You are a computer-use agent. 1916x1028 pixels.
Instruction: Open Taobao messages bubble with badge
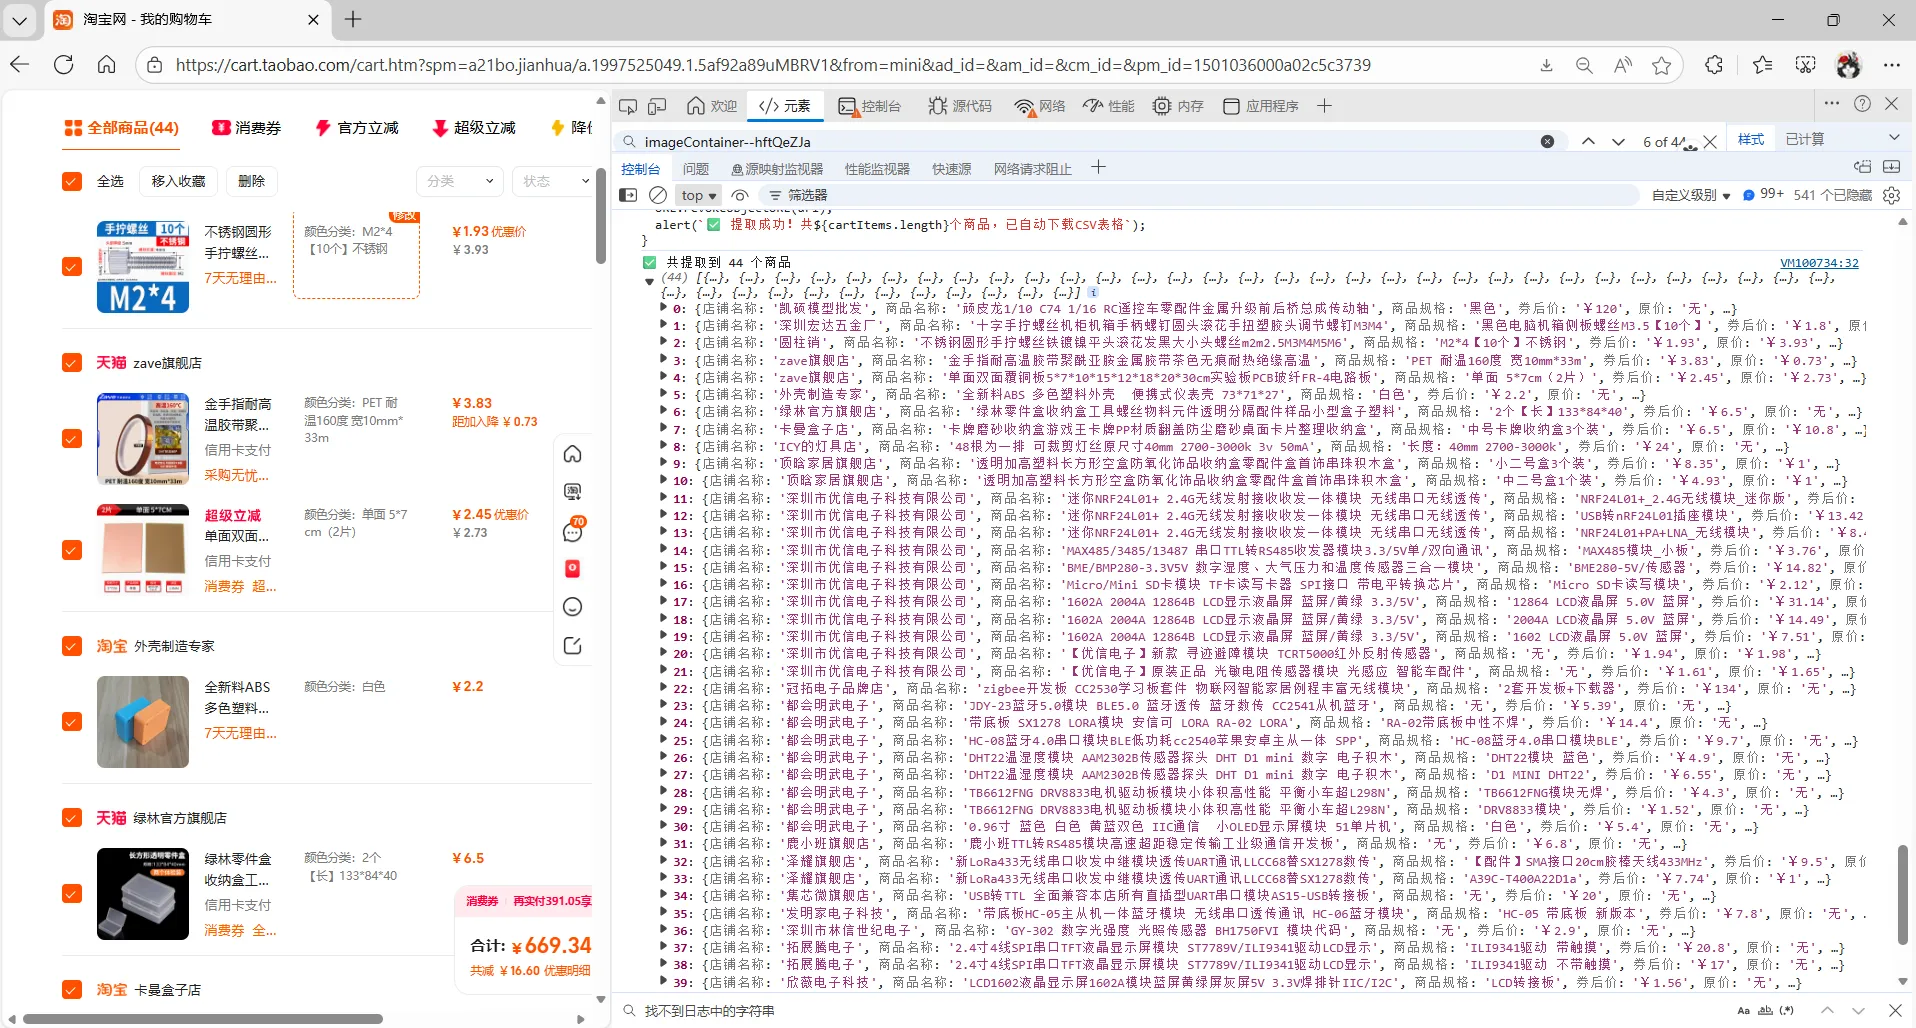572,530
